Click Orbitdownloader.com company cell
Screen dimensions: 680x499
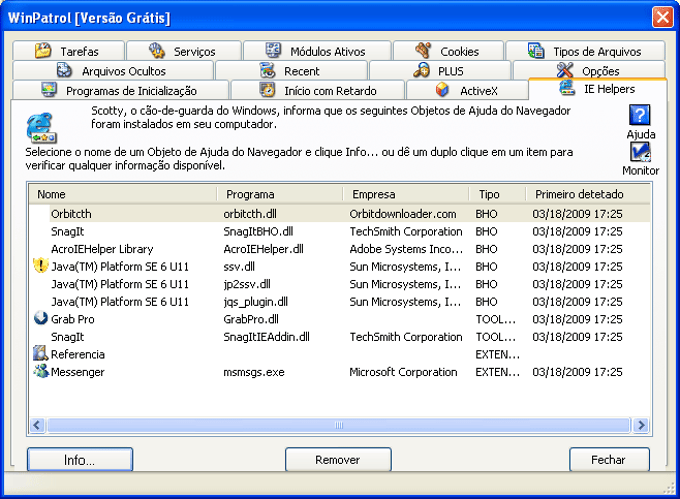(x=403, y=214)
